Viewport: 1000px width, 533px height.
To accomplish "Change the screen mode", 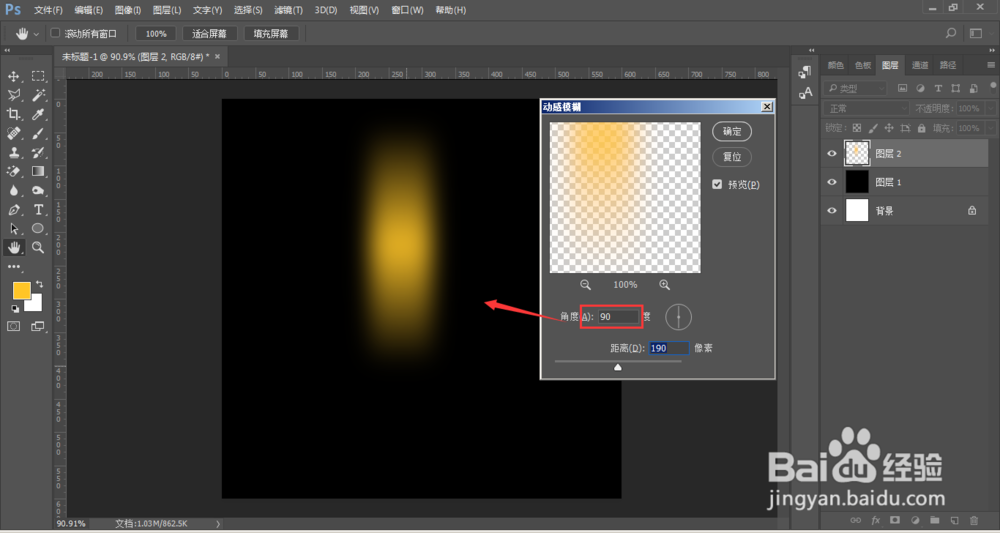I will (38, 326).
